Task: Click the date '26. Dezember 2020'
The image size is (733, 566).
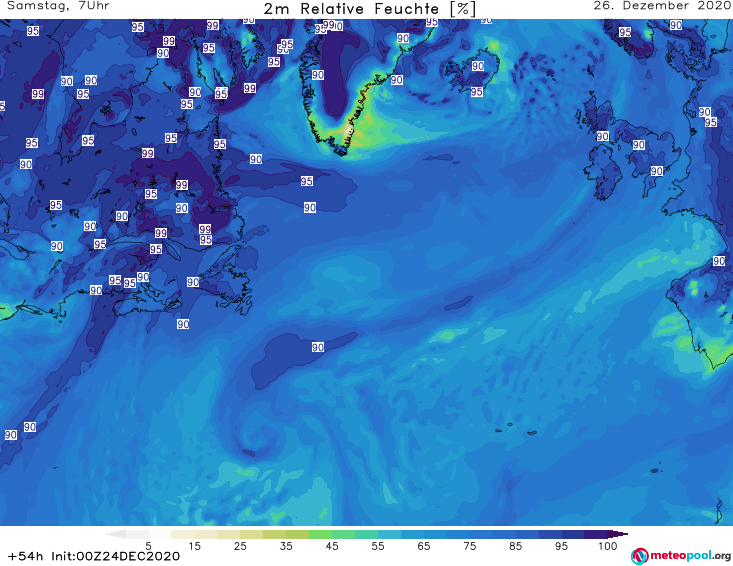Action: click(x=661, y=6)
